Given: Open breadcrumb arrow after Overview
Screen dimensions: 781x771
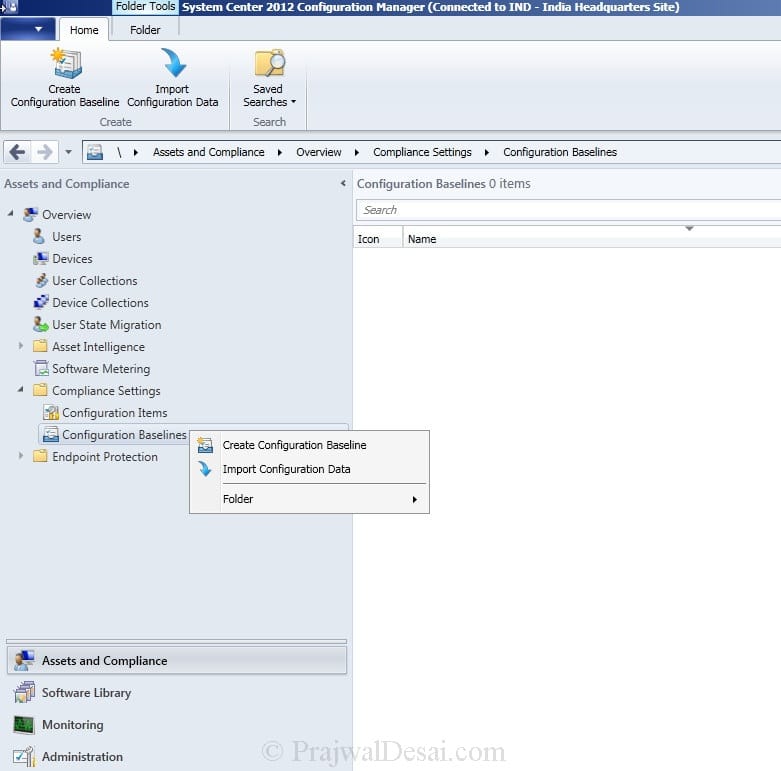Looking at the screenshot, I should pyautogui.click(x=357, y=152).
